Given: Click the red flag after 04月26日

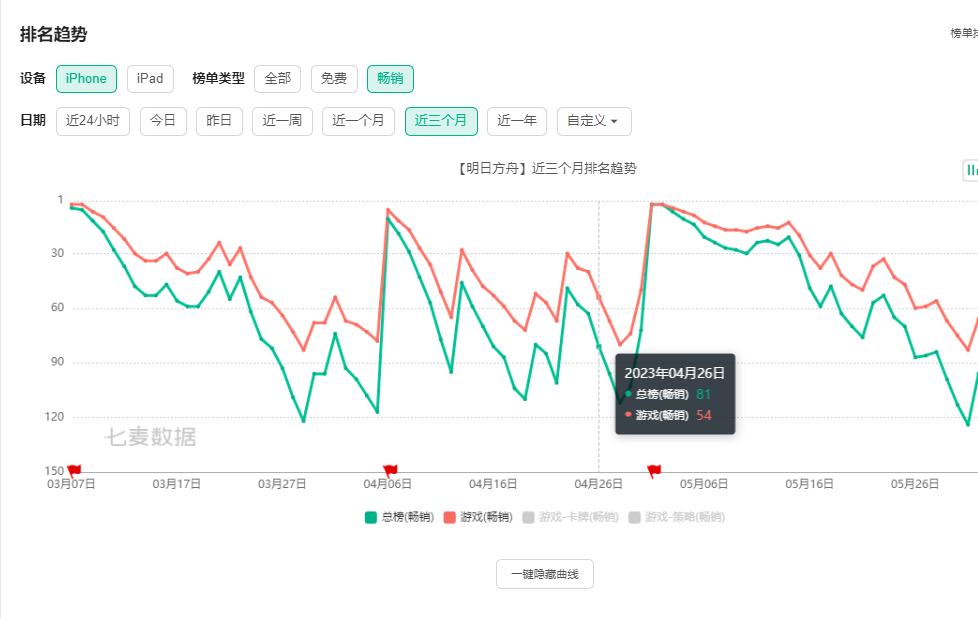Looking at the screenshot, I should coord(654,471).
